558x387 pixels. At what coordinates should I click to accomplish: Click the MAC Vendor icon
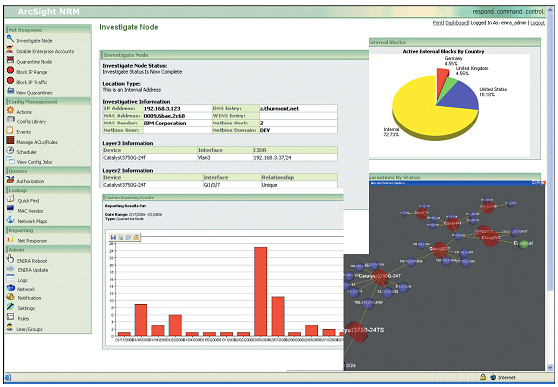point(11,209)
